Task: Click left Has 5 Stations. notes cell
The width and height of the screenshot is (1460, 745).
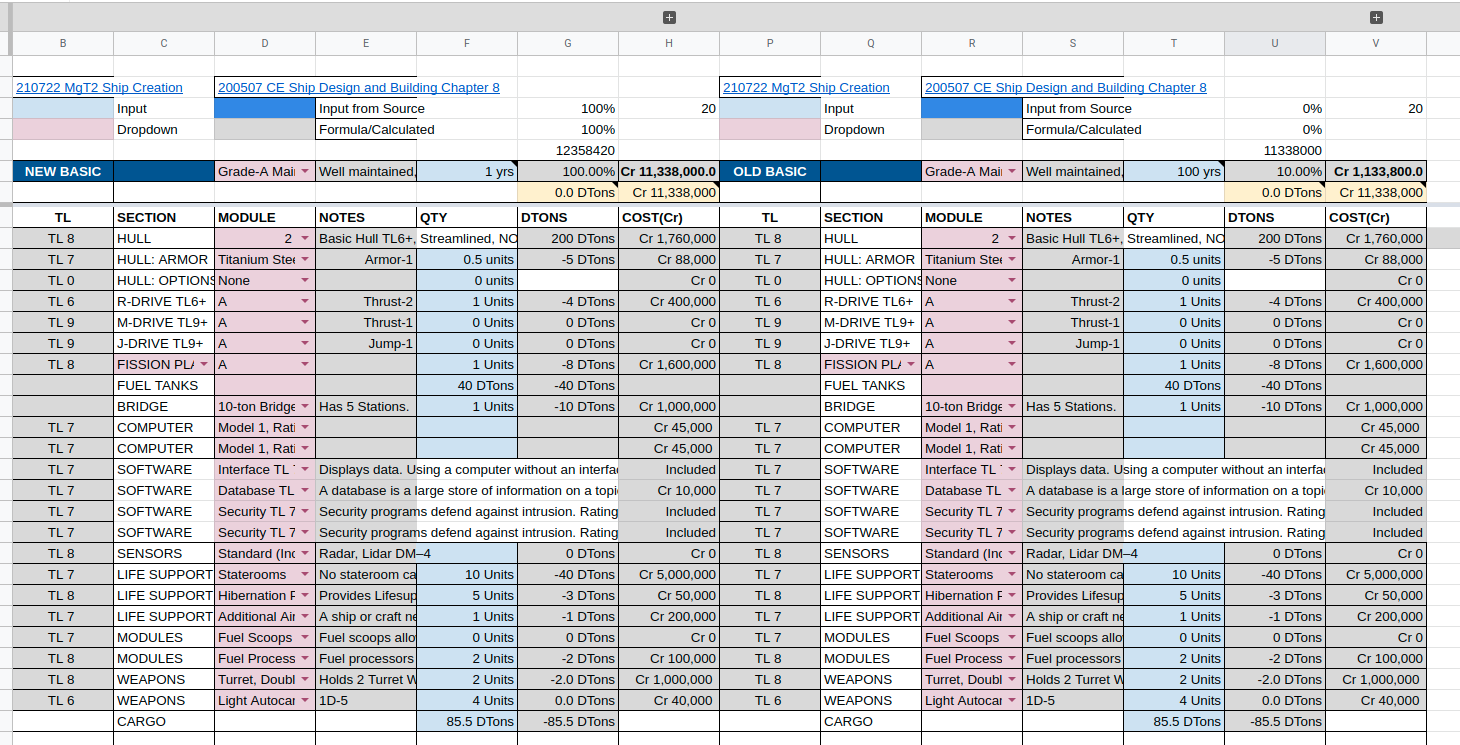Action: pyautogui.click(x=366, y=407)
